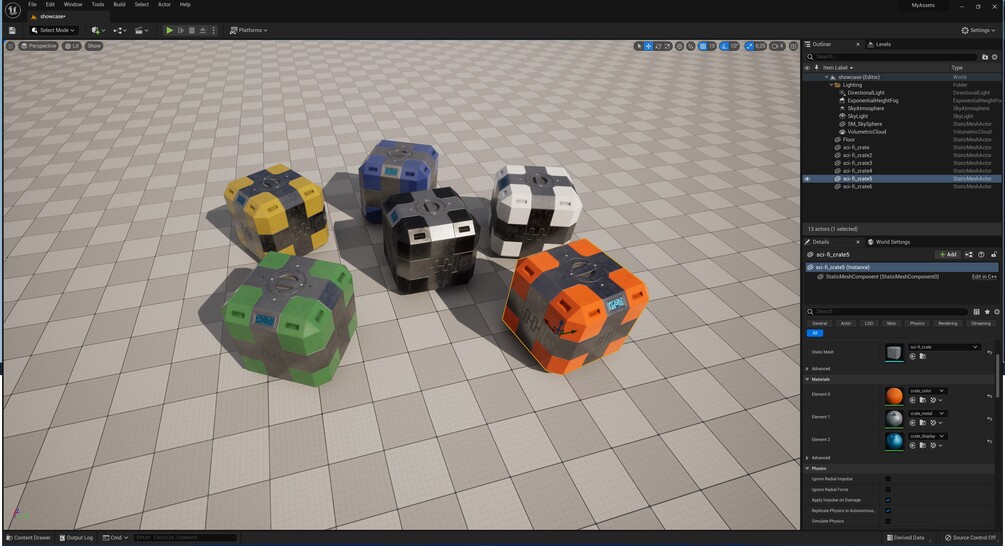Screen dimensions: 1005x546
Task: Click the maximize viewport layout icon
Action: pos(793,46)
